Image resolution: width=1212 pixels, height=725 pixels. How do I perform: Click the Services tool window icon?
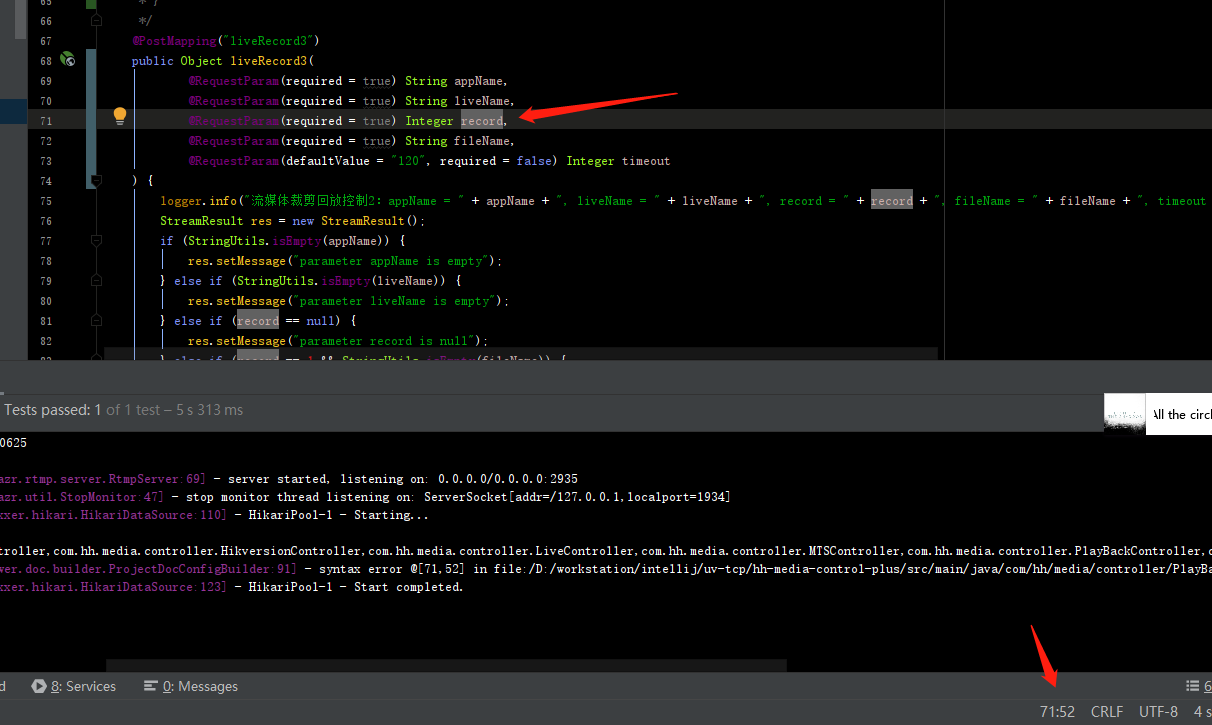click(x=39, y=686)
